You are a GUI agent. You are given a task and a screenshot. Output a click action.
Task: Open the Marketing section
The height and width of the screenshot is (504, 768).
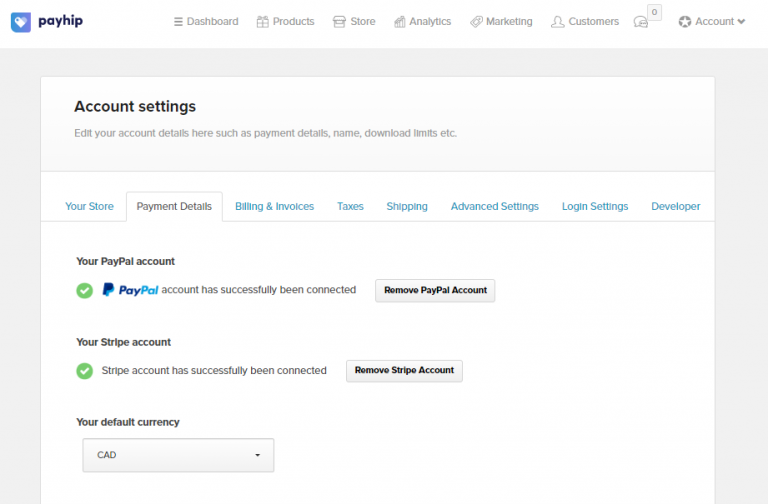(x=501, y=22)
